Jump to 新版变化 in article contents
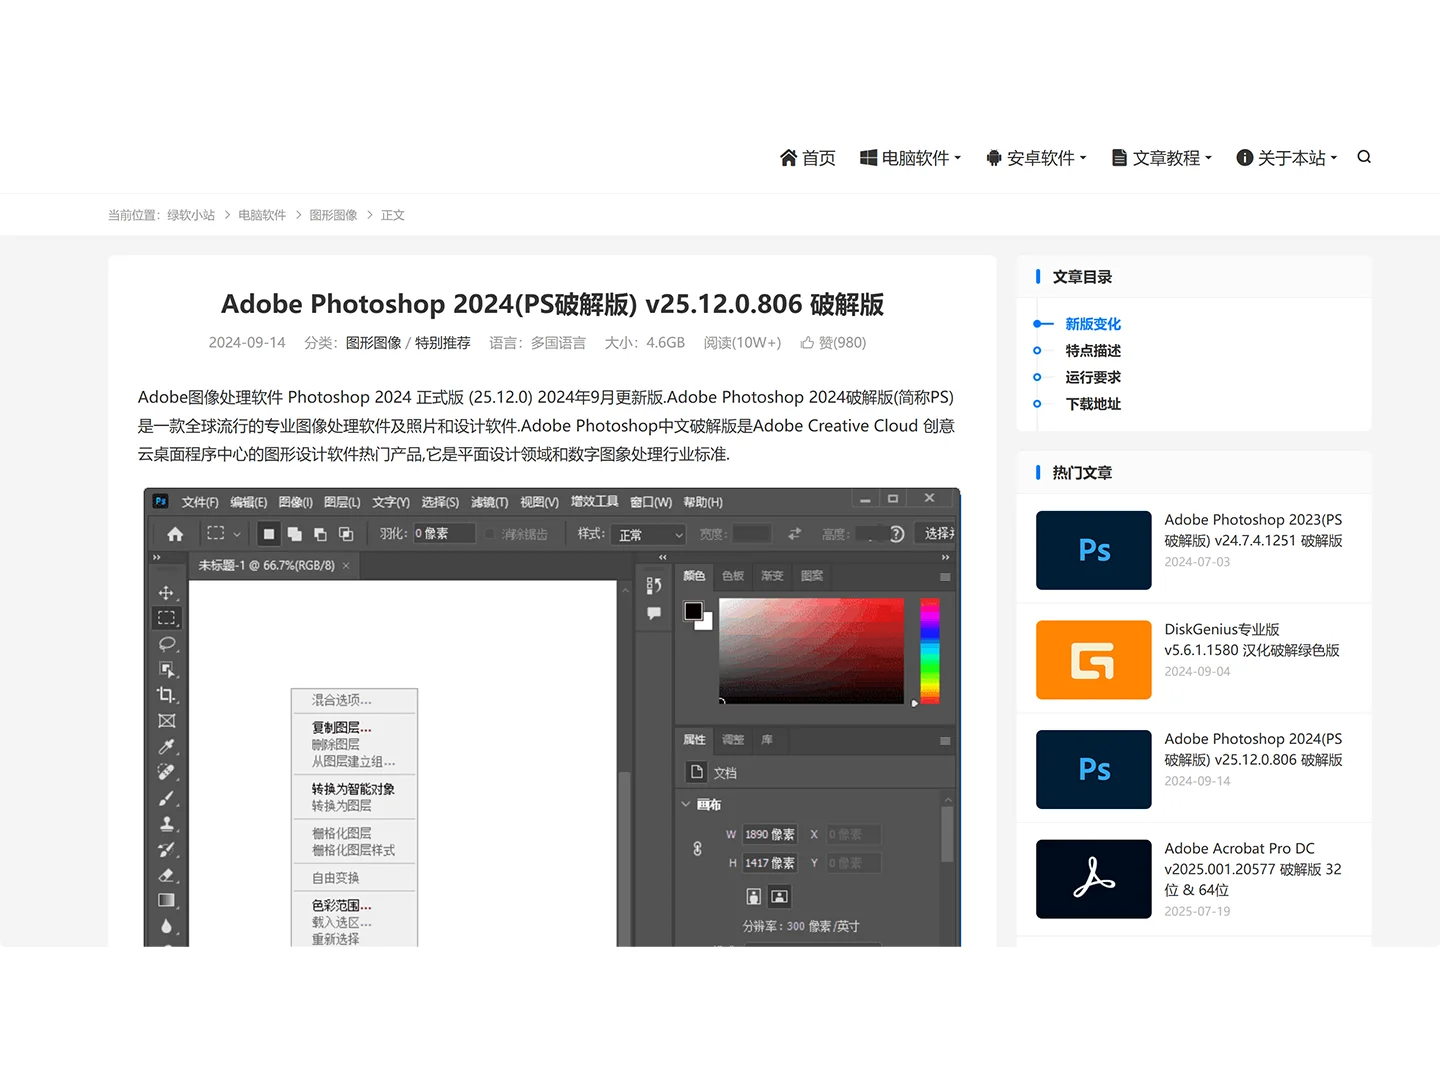The width and height of the screenshot is (1440, 1080). pyautogui.click(x=1093, y=324)
